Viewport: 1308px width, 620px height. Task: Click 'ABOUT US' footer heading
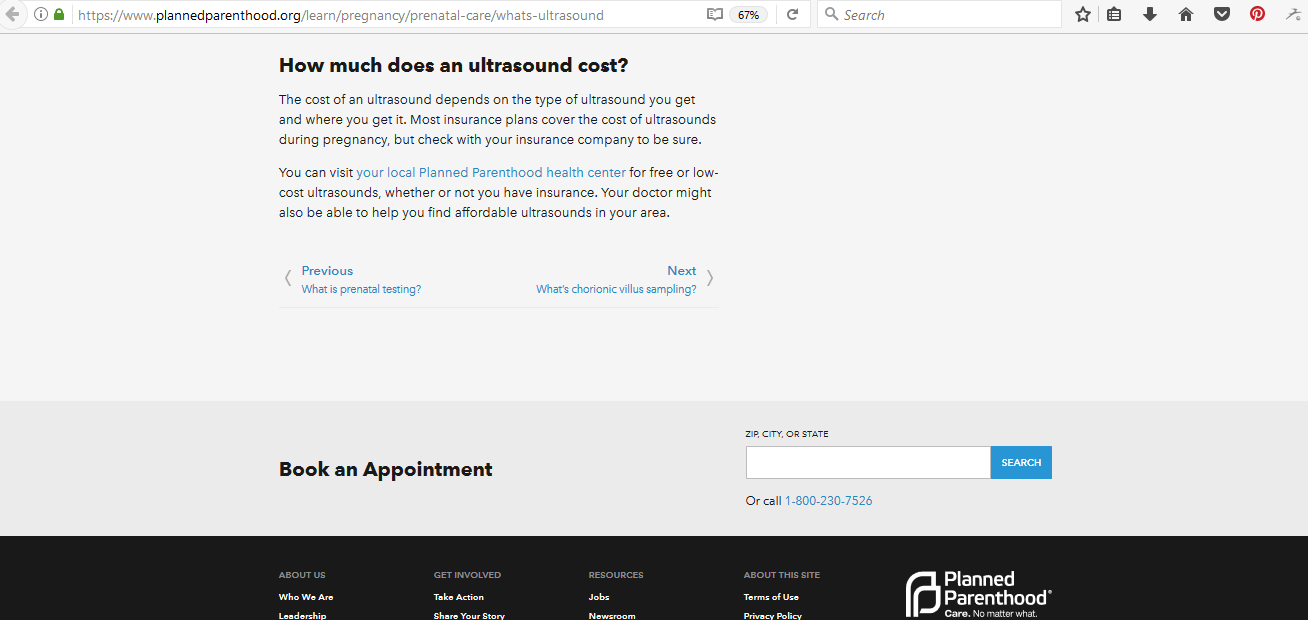[x=302, y=575]
